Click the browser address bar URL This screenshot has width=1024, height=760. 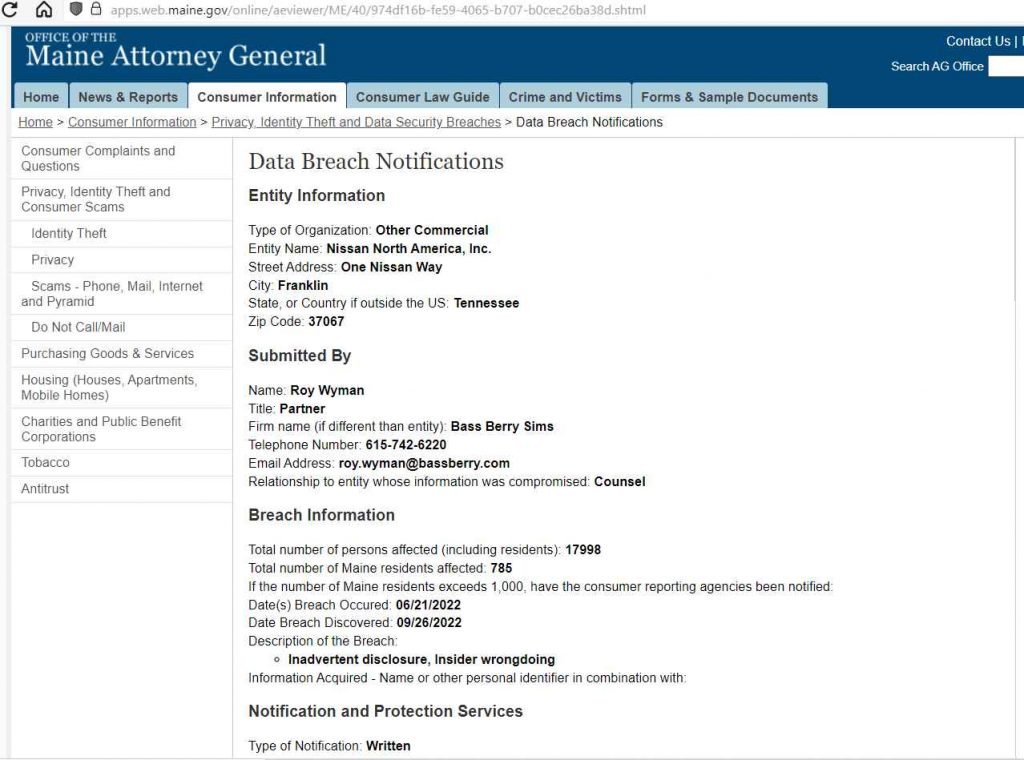[x=377, y=10]
